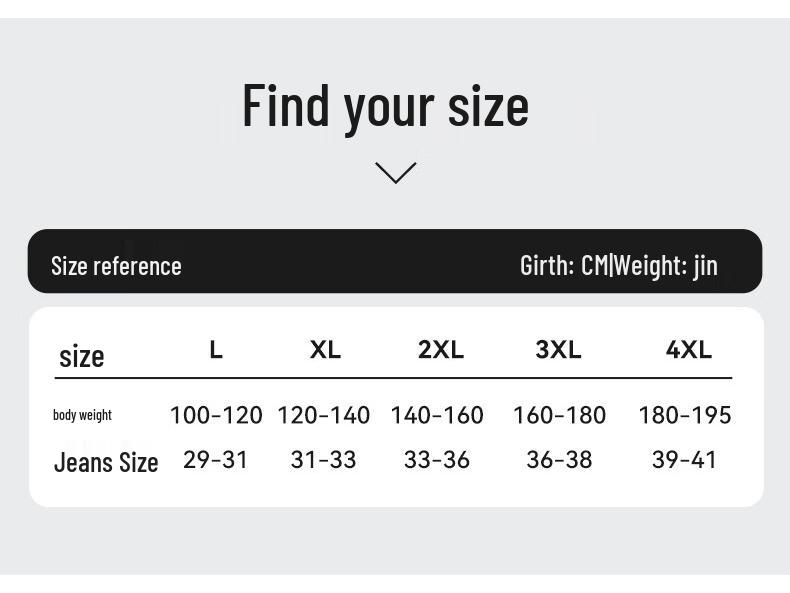Click the 36-38 jeans size cell

pos(559,460)
